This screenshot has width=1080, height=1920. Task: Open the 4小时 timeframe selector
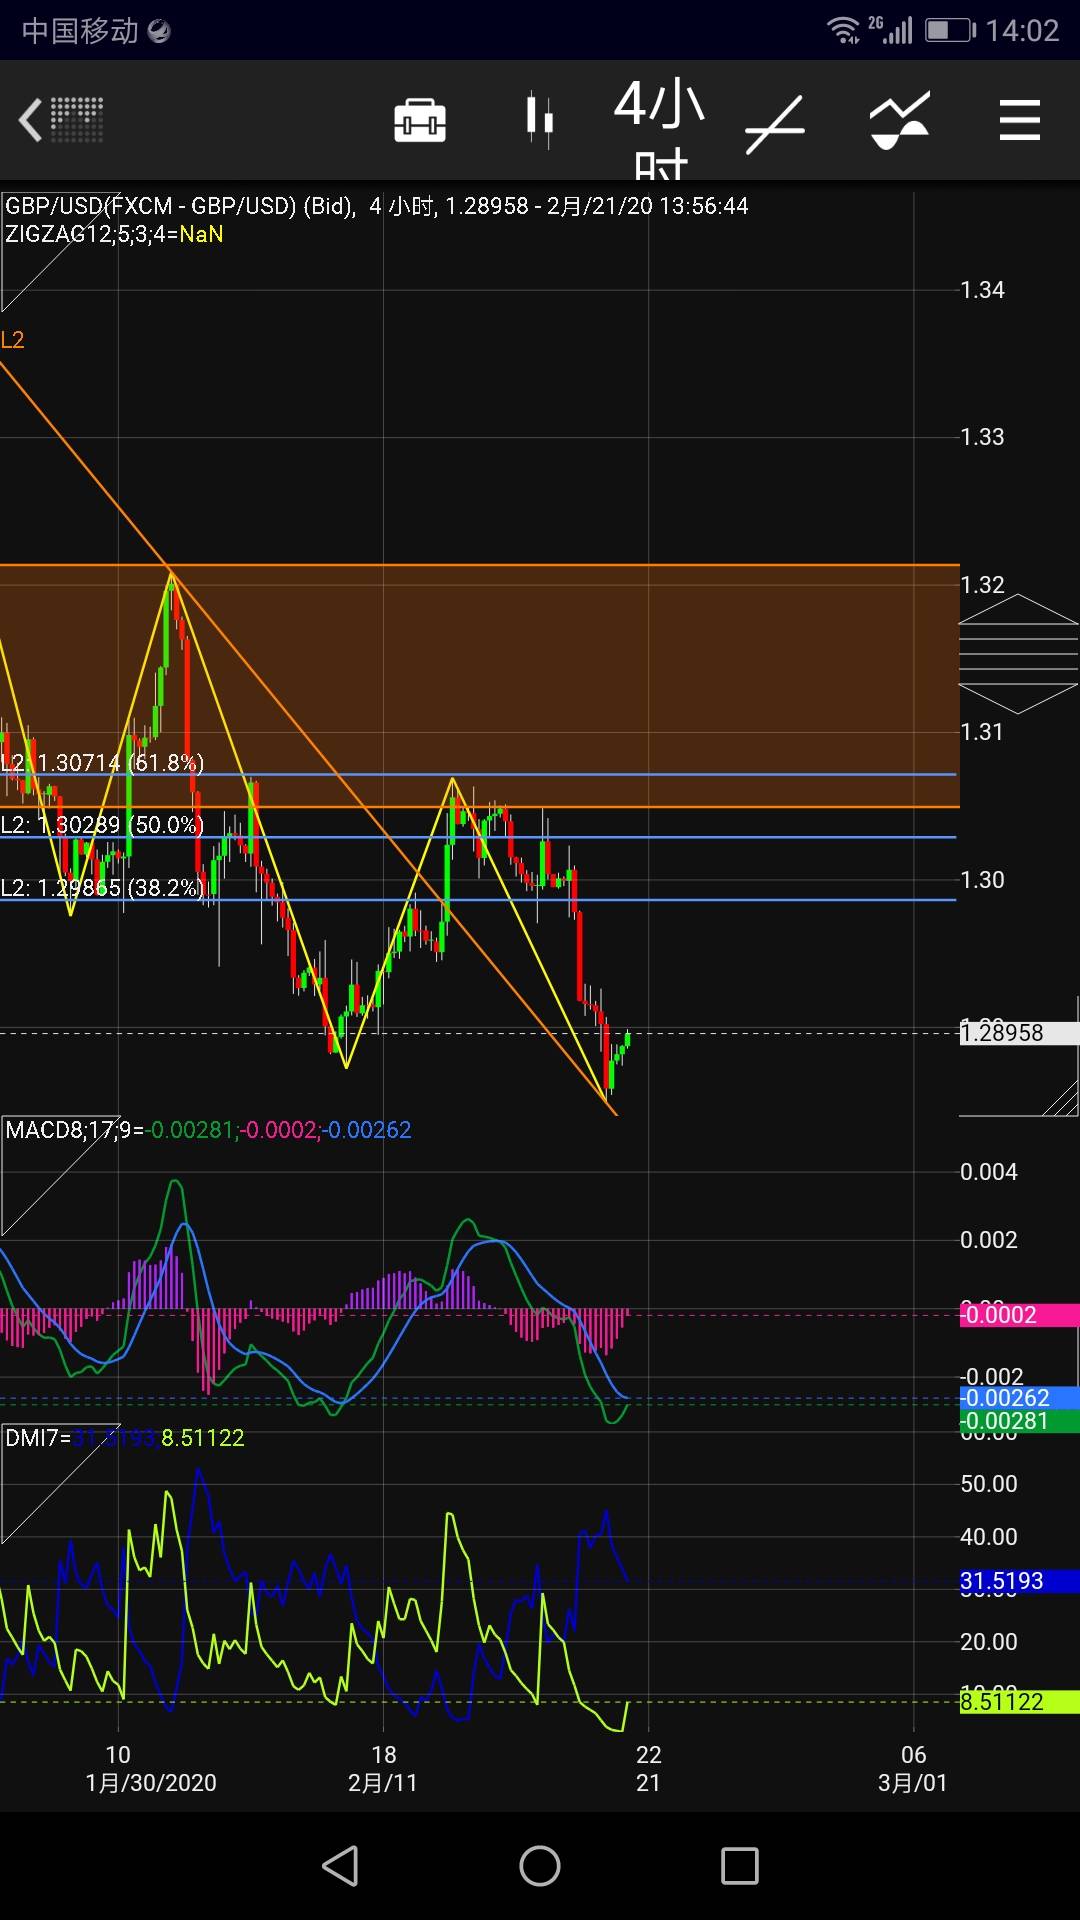[660, 130]
